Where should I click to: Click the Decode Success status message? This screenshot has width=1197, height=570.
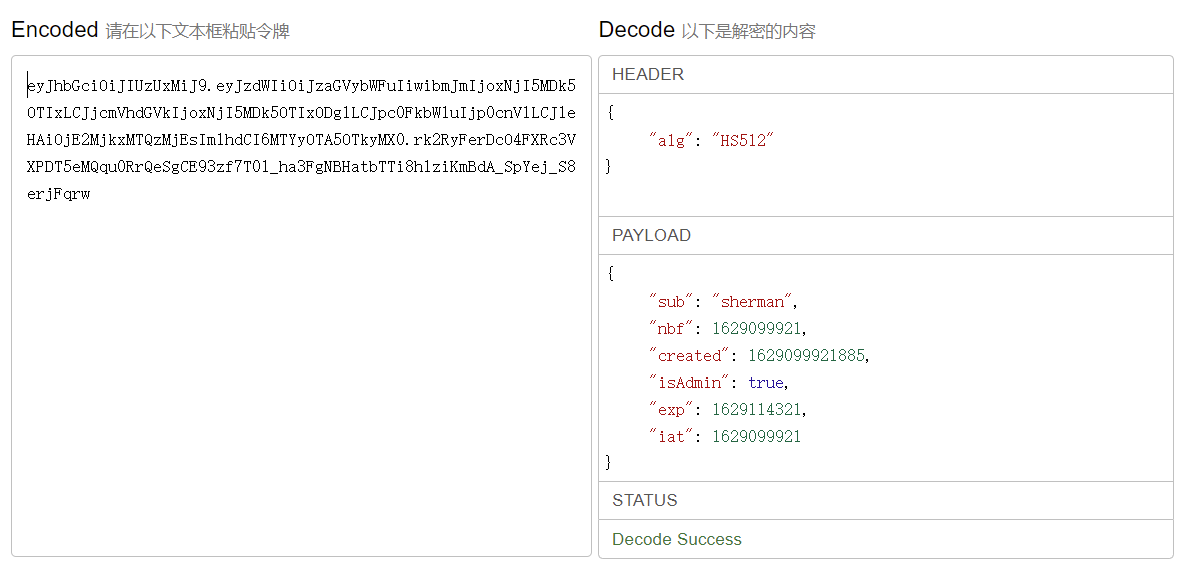tap(677, 539)
